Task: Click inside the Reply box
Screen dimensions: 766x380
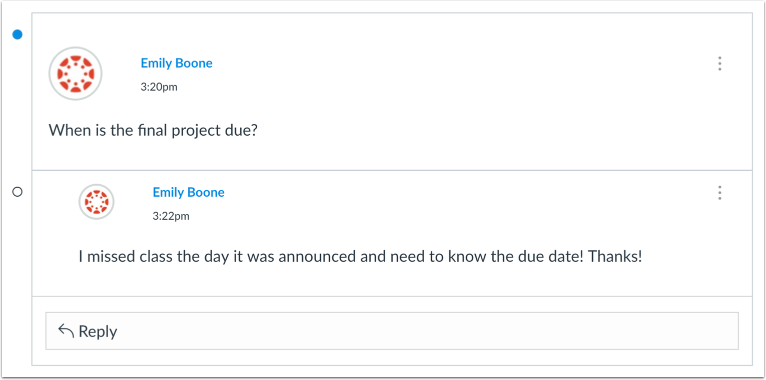Action: 392,331
